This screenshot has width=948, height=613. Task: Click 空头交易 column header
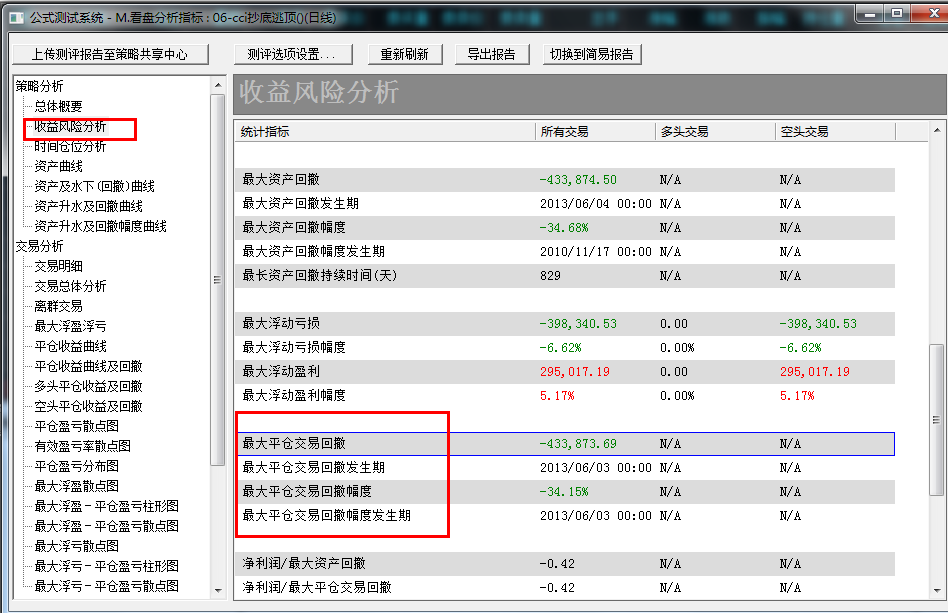[835, 131]
